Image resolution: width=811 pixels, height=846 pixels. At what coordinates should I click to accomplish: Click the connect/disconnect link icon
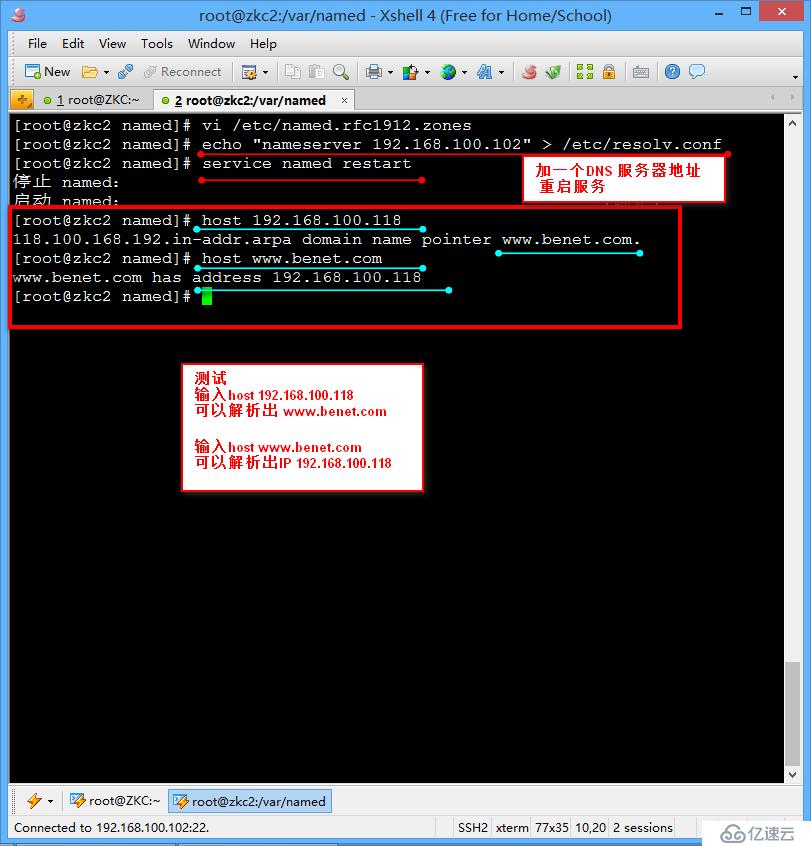pyautogui.click(x=125, y=72)
